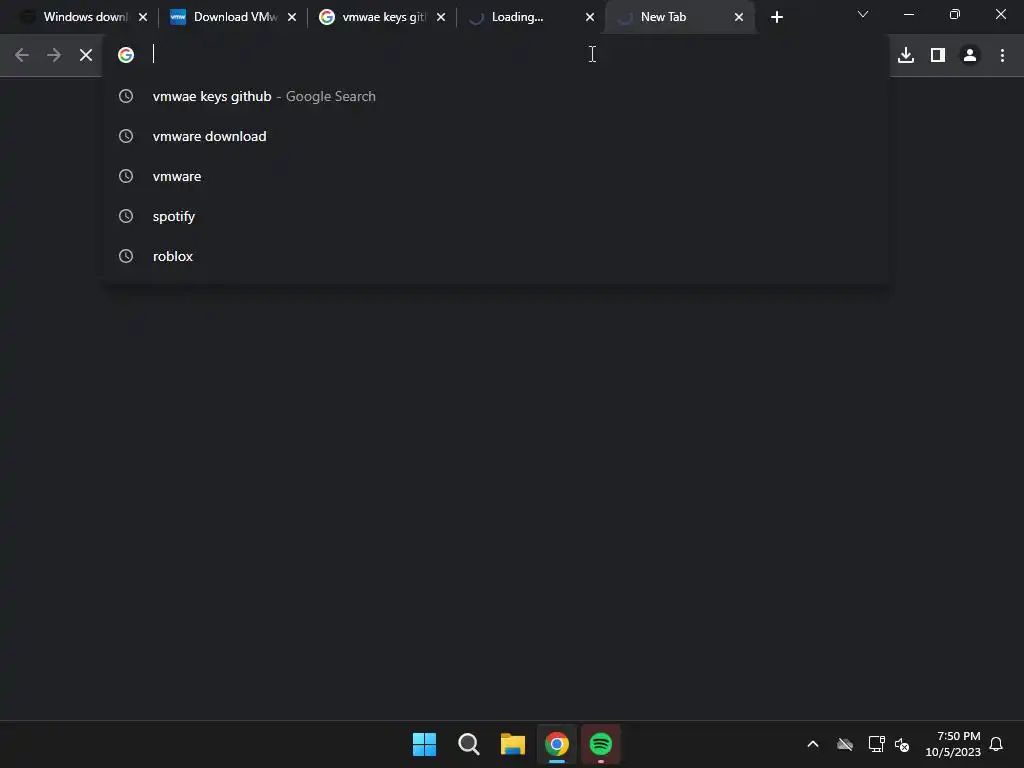Open Spotify from the taskbar
This screenshot has height=768, width=1024.
tap(601, 744)
